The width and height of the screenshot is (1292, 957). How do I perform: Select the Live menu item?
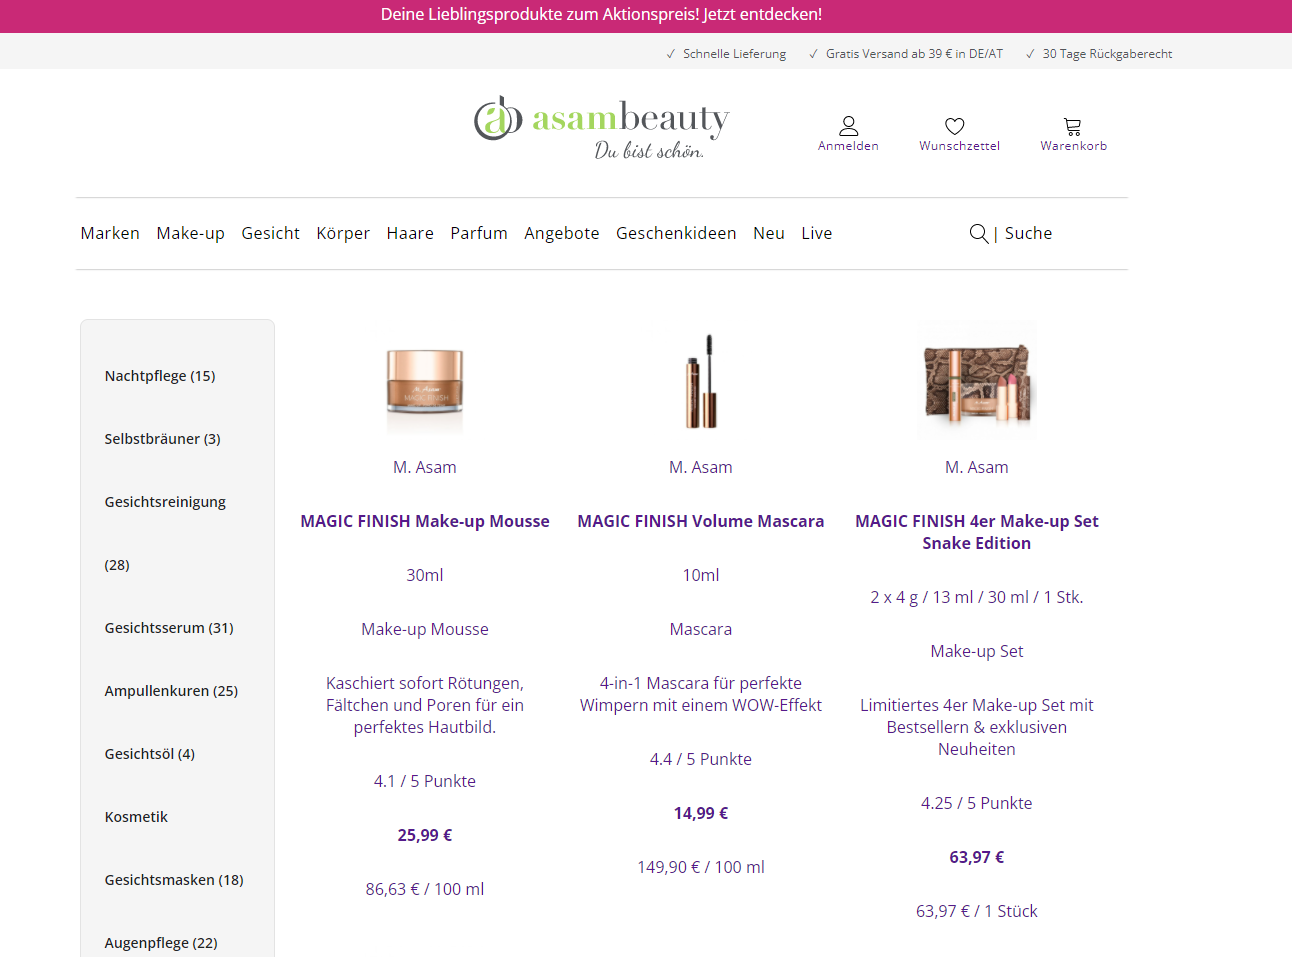tap(816, 233)
